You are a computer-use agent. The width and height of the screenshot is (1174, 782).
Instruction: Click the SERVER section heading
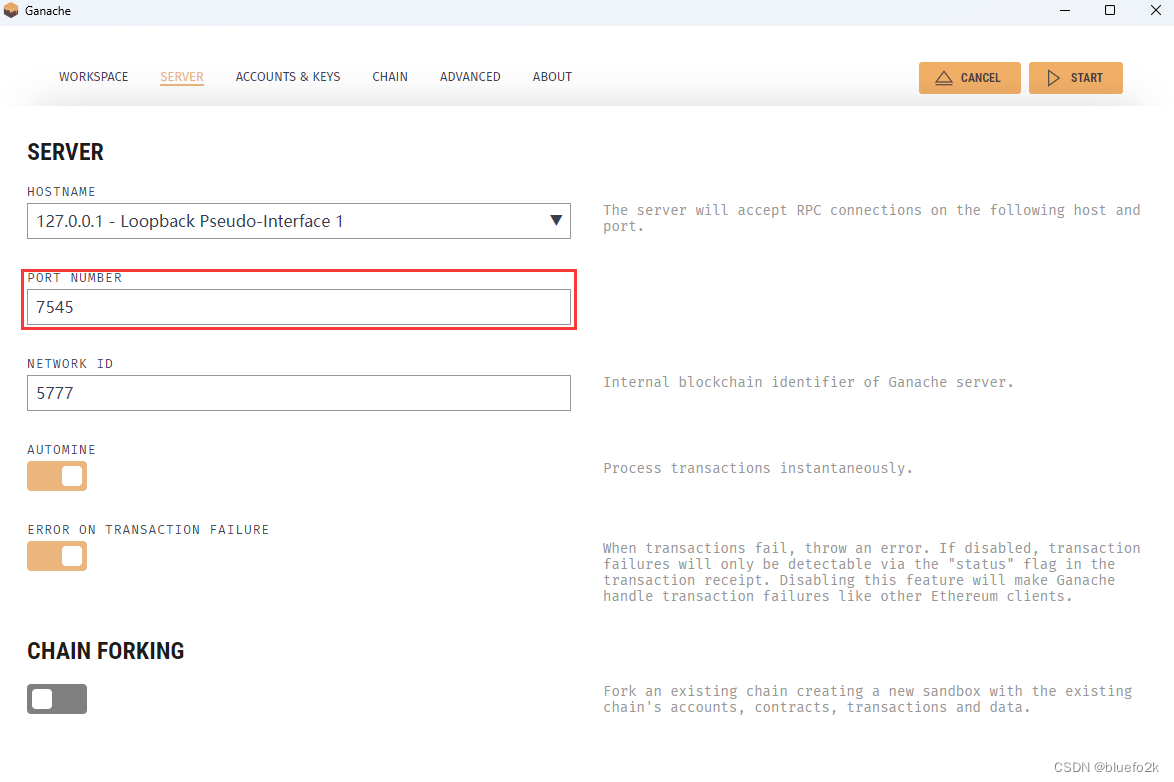(66, 152)
